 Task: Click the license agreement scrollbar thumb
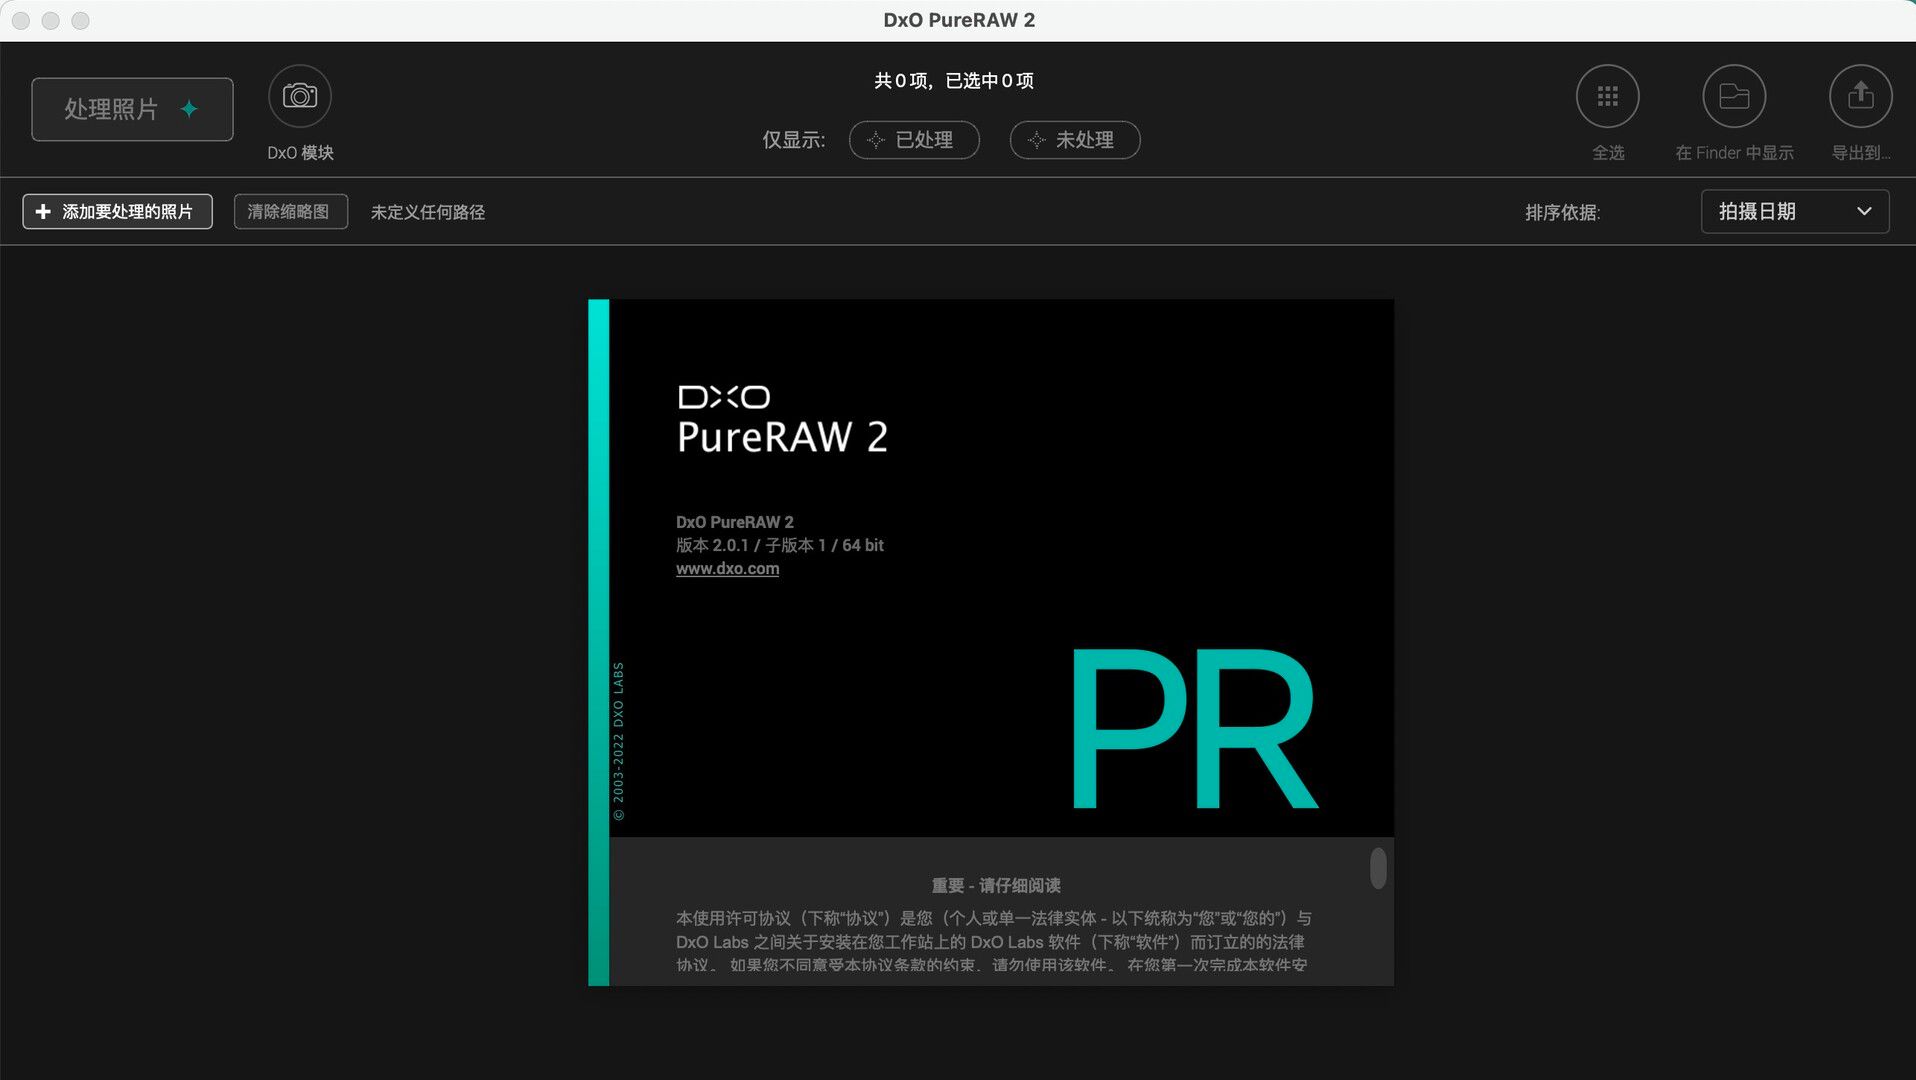[x=1378, y=868]
